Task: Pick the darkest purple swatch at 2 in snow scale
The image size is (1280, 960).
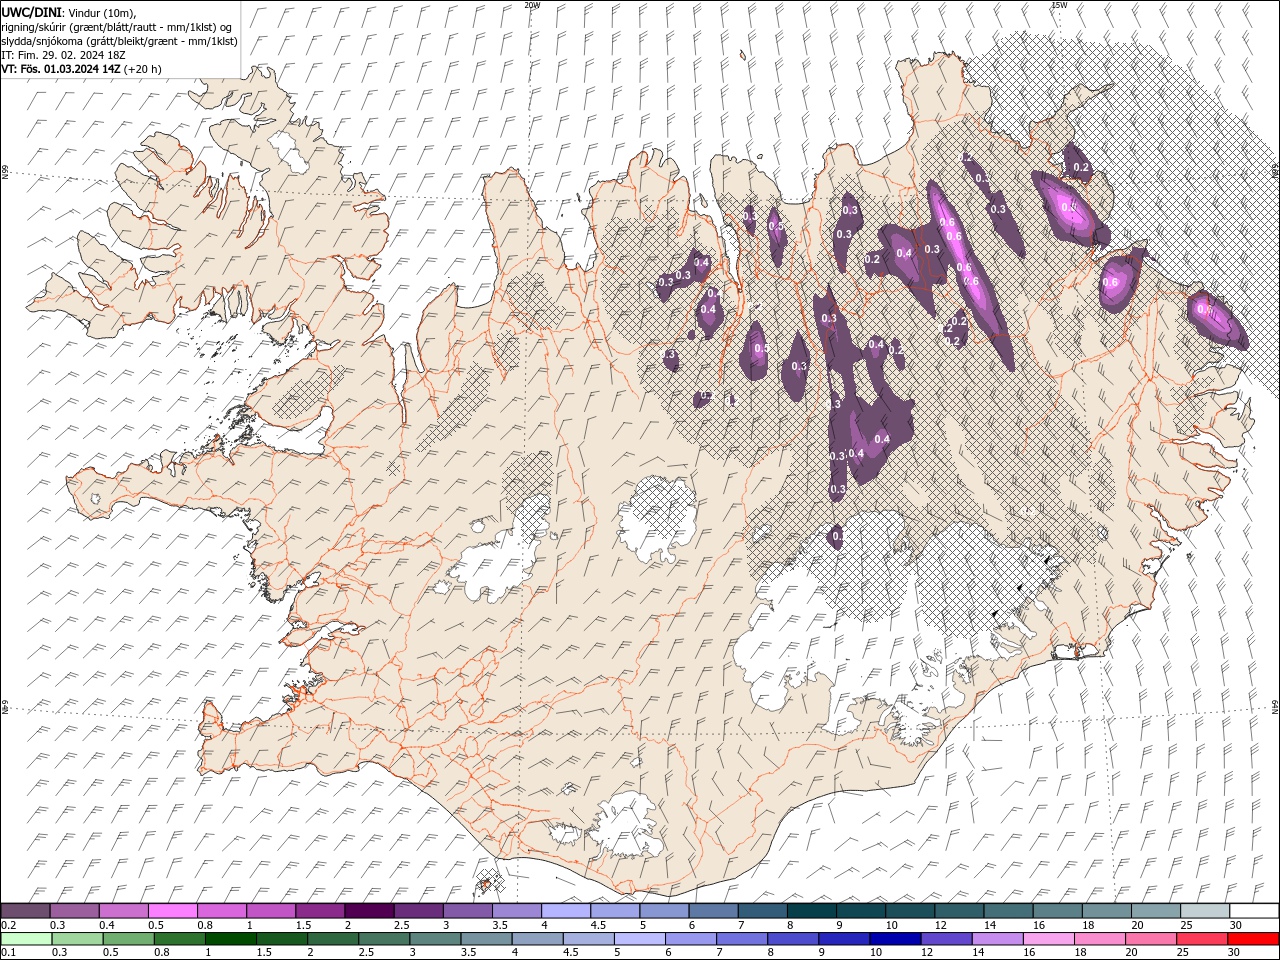Action: [369, 911]
